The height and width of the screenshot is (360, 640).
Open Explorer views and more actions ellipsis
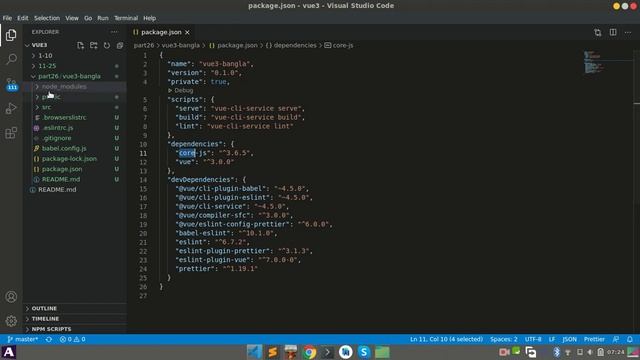114,32
